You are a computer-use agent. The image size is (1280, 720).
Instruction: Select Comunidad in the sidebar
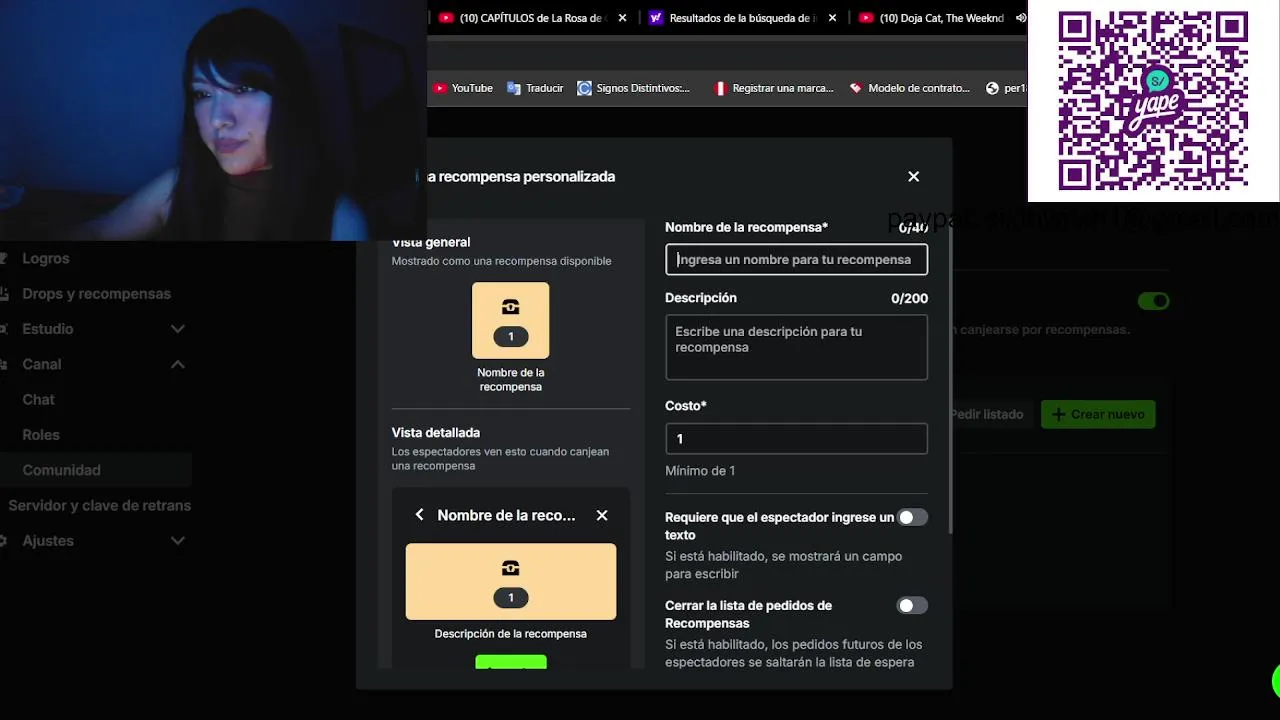[96, 470]
